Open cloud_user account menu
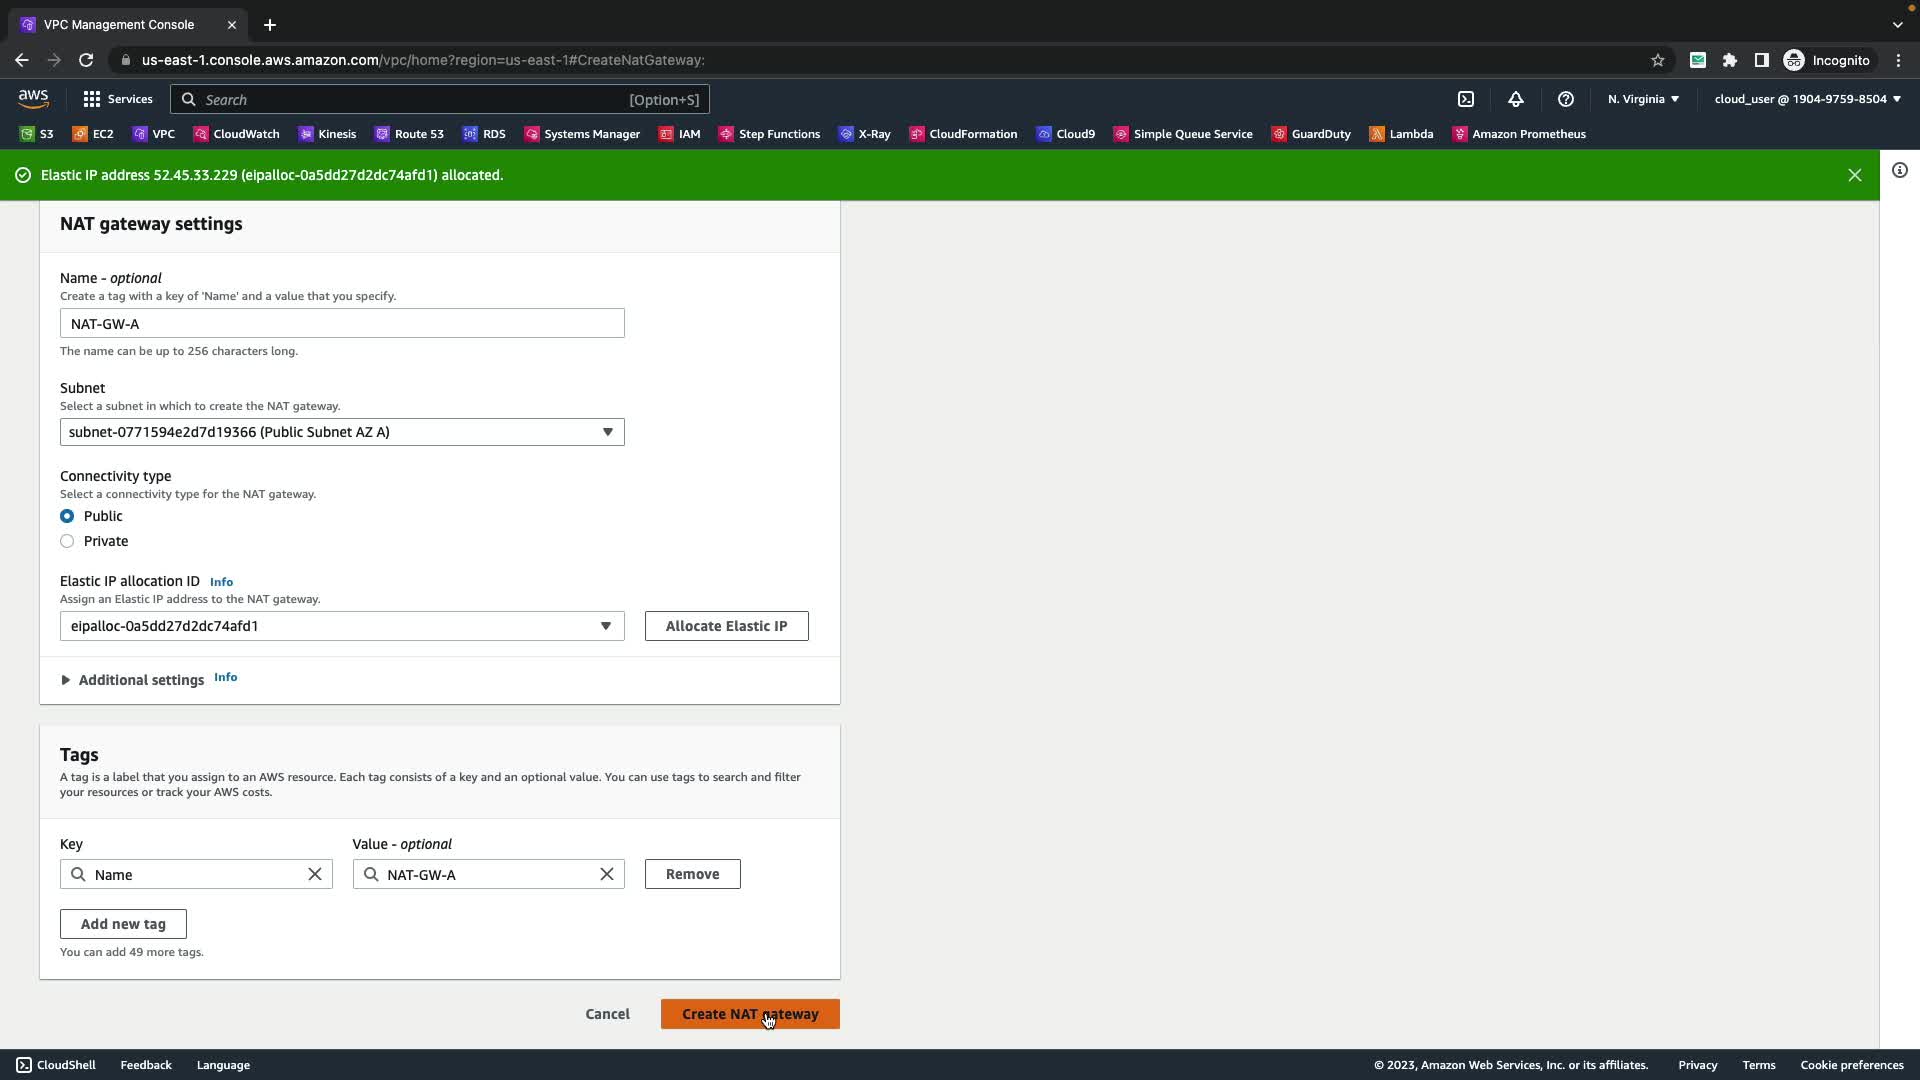Screen dimensions: 1920x1080 [1807, 99]
